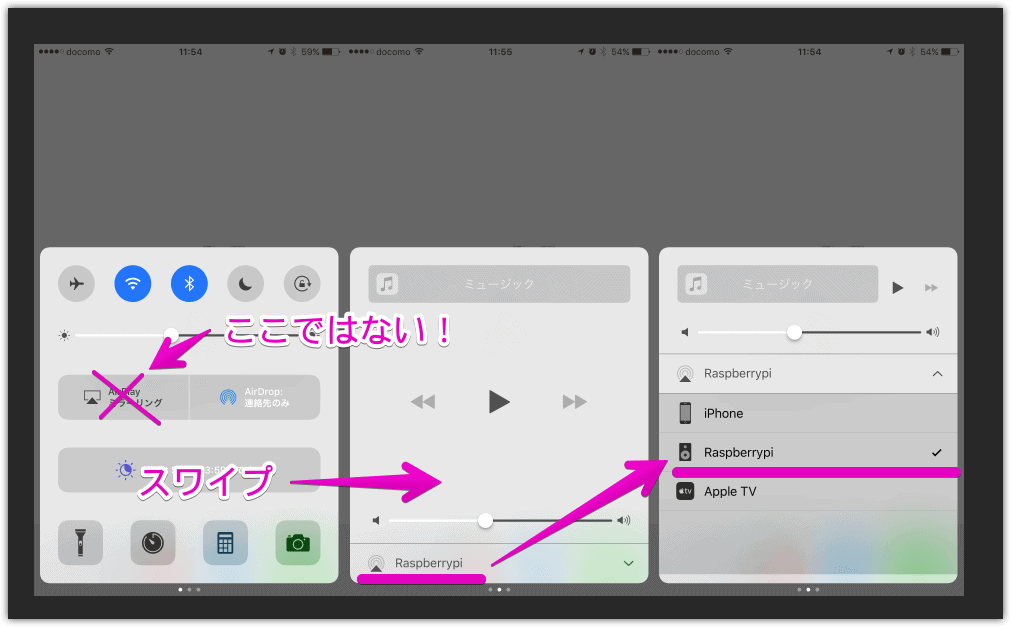The height and width of the screenshot is (627, 1011).
Task: Tap the small play button beside ミュージック
Action: point(898,288)
